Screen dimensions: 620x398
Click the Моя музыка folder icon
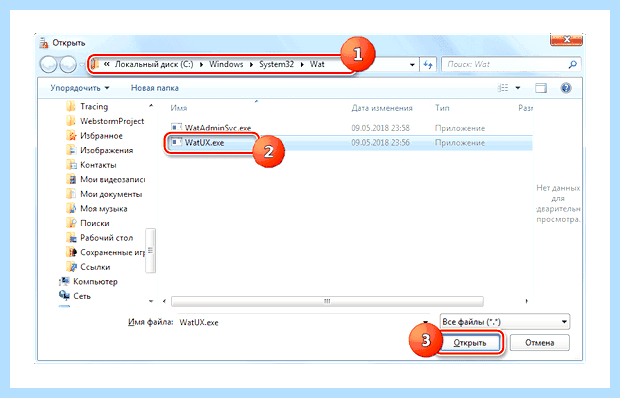(71, 209)
